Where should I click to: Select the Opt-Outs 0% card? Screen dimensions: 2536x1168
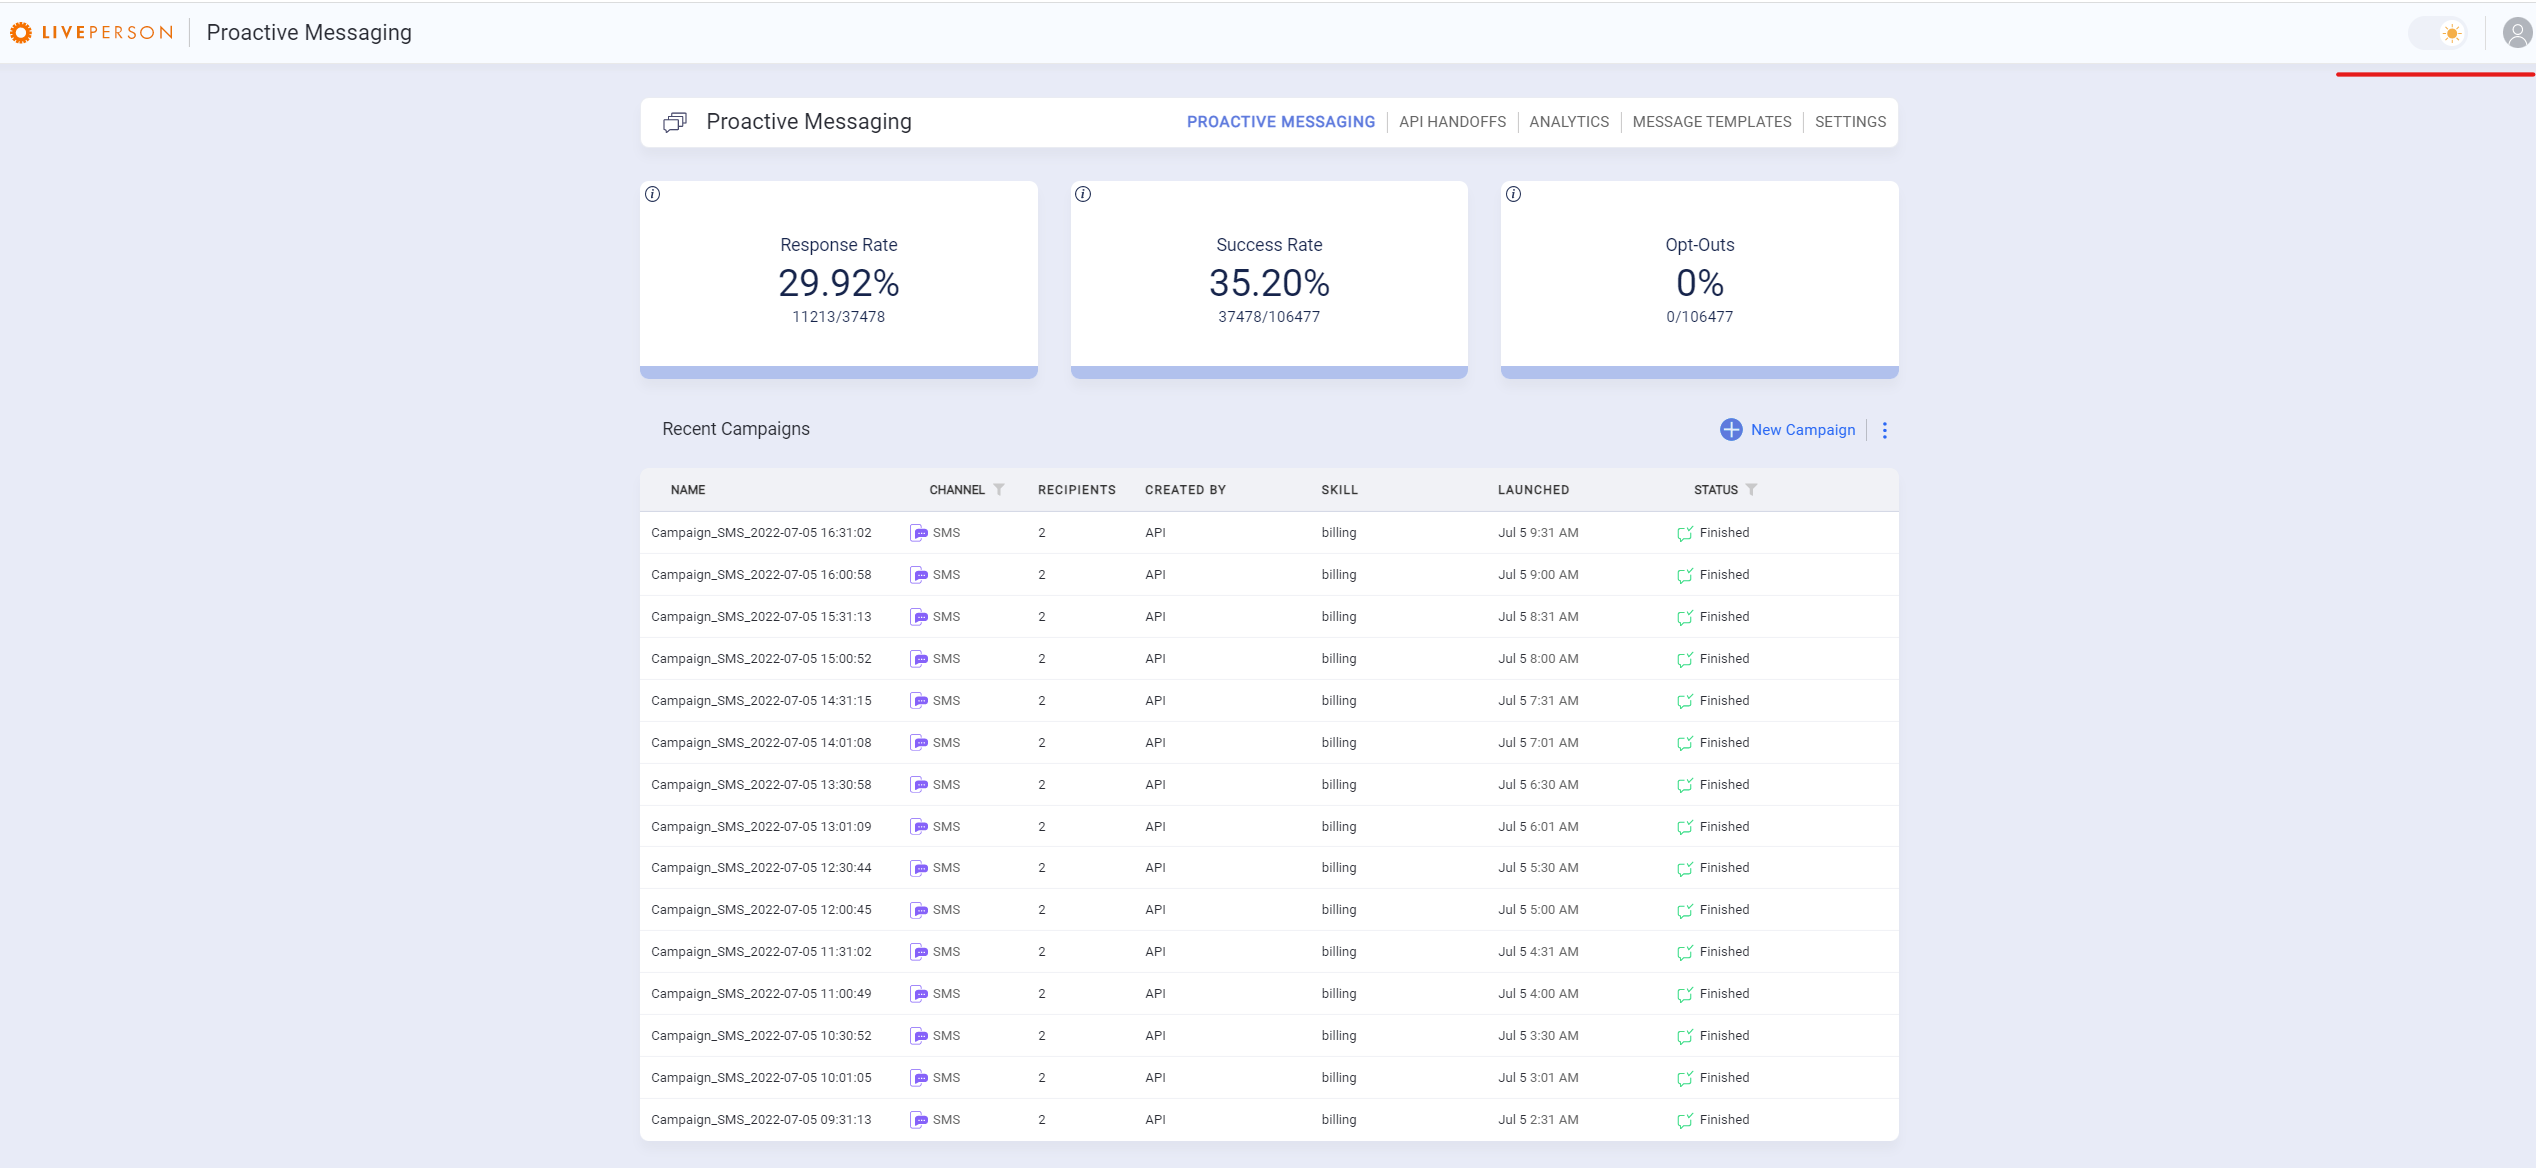(1699, 280)
